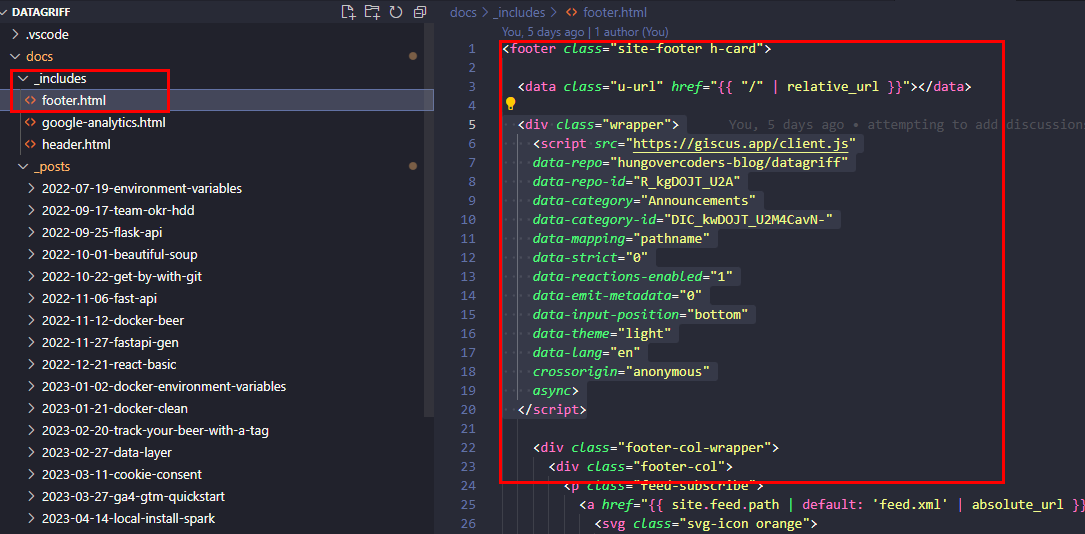Click the lightbulb code action icon
The height and width of the screenshot is (534, 1085).
(x=511, y=104)
